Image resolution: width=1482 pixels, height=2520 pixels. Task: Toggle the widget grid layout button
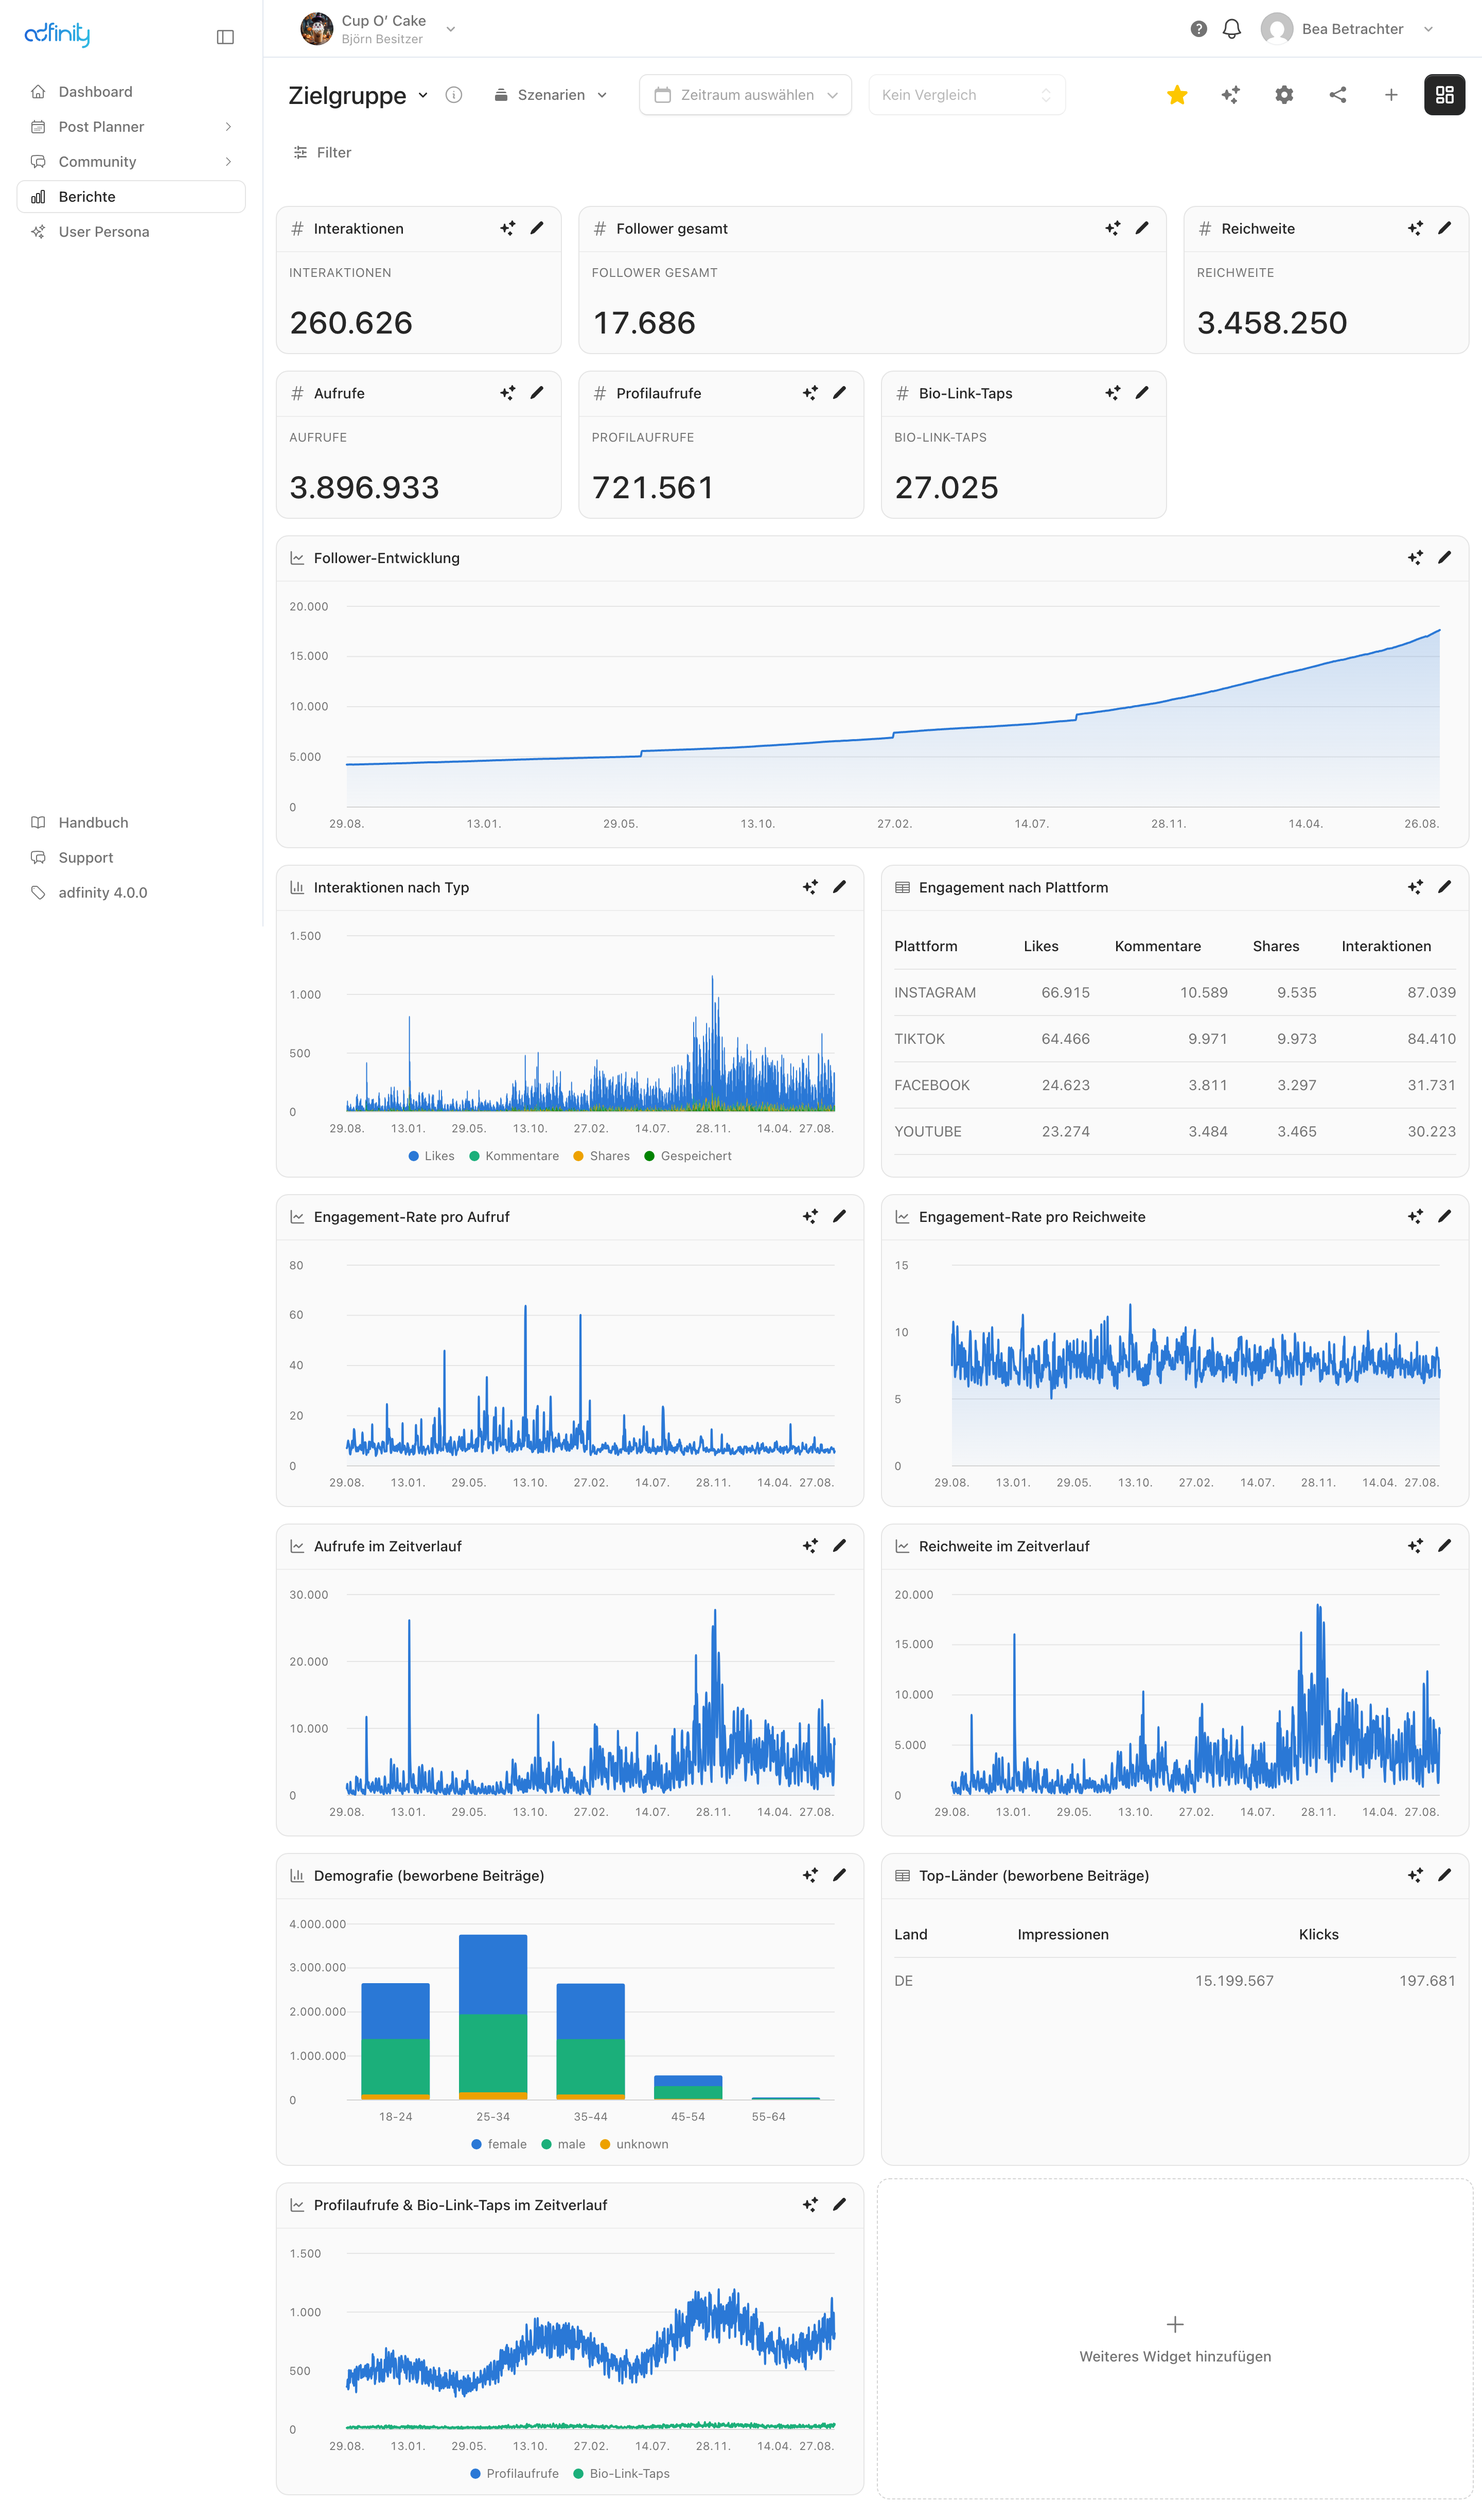tap(1444, 95)
